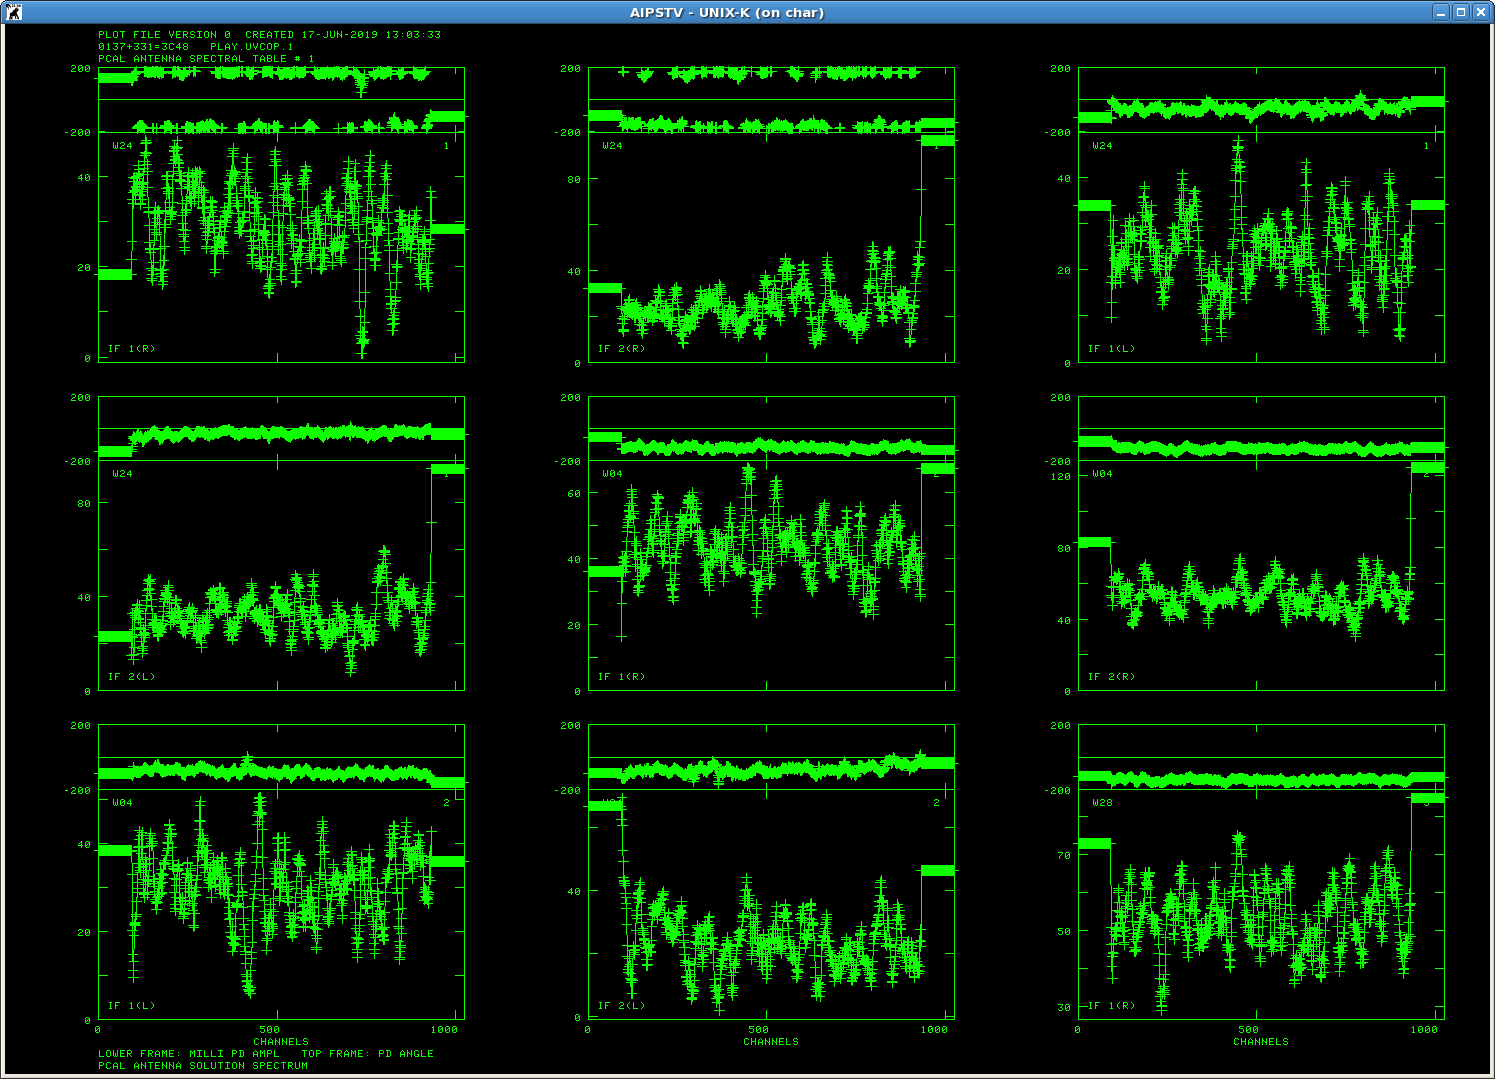Minimize the AIPSTV window
Viewport: 1495px width, 1079px height.
1441,12
